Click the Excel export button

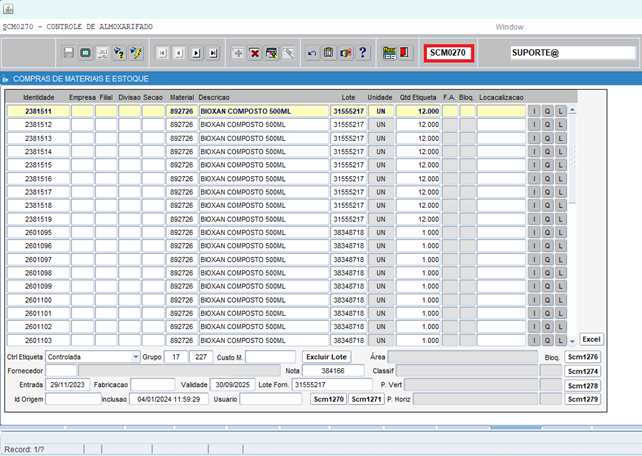[591, 339]
